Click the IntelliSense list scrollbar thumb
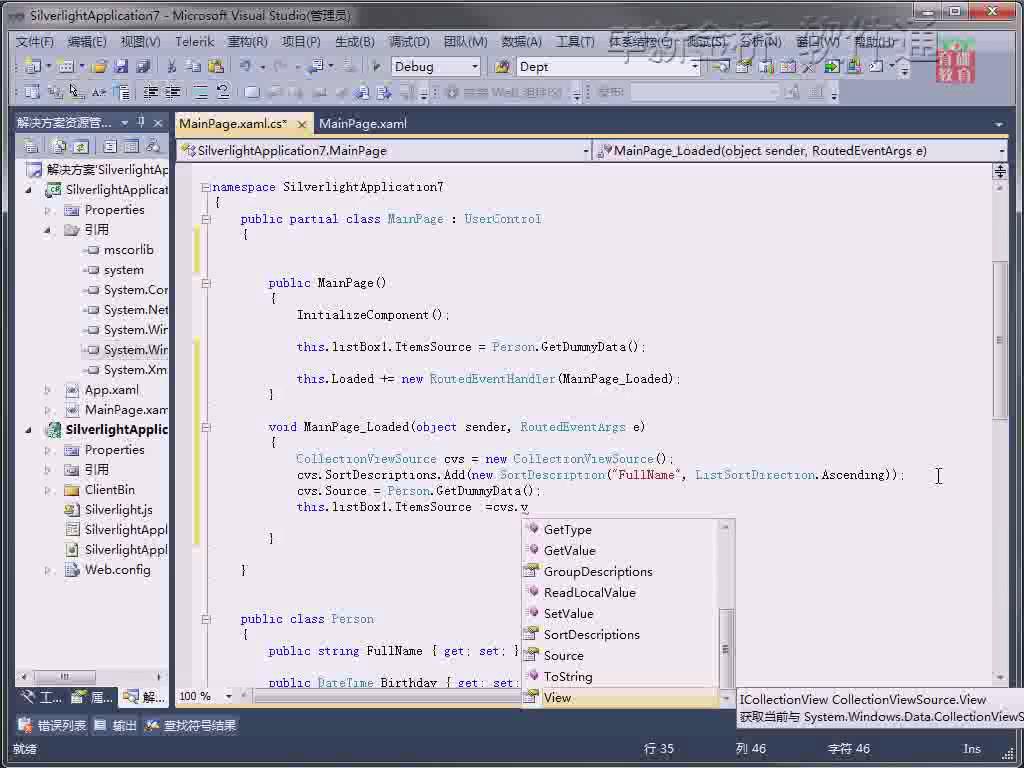Viewport: 1024px width, 768px height. tap(725, 648)
